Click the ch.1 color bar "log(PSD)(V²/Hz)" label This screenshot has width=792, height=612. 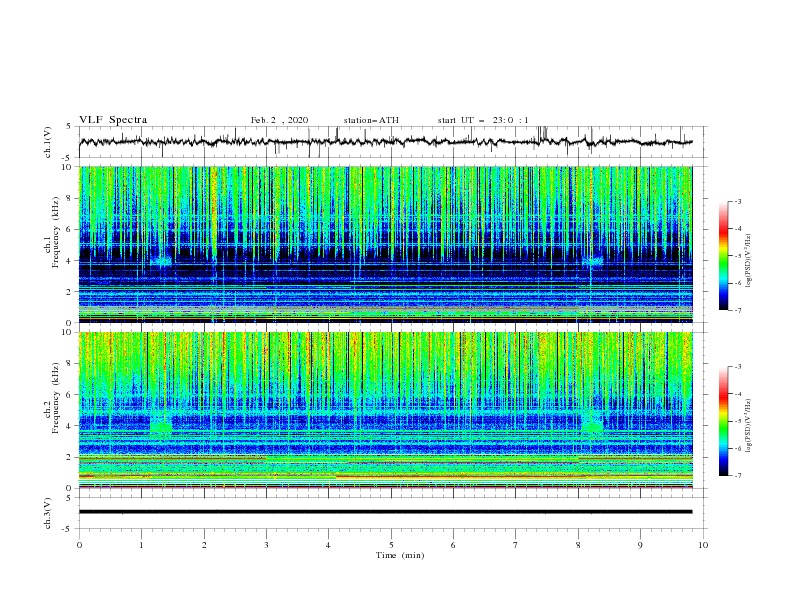pos(749,261)
